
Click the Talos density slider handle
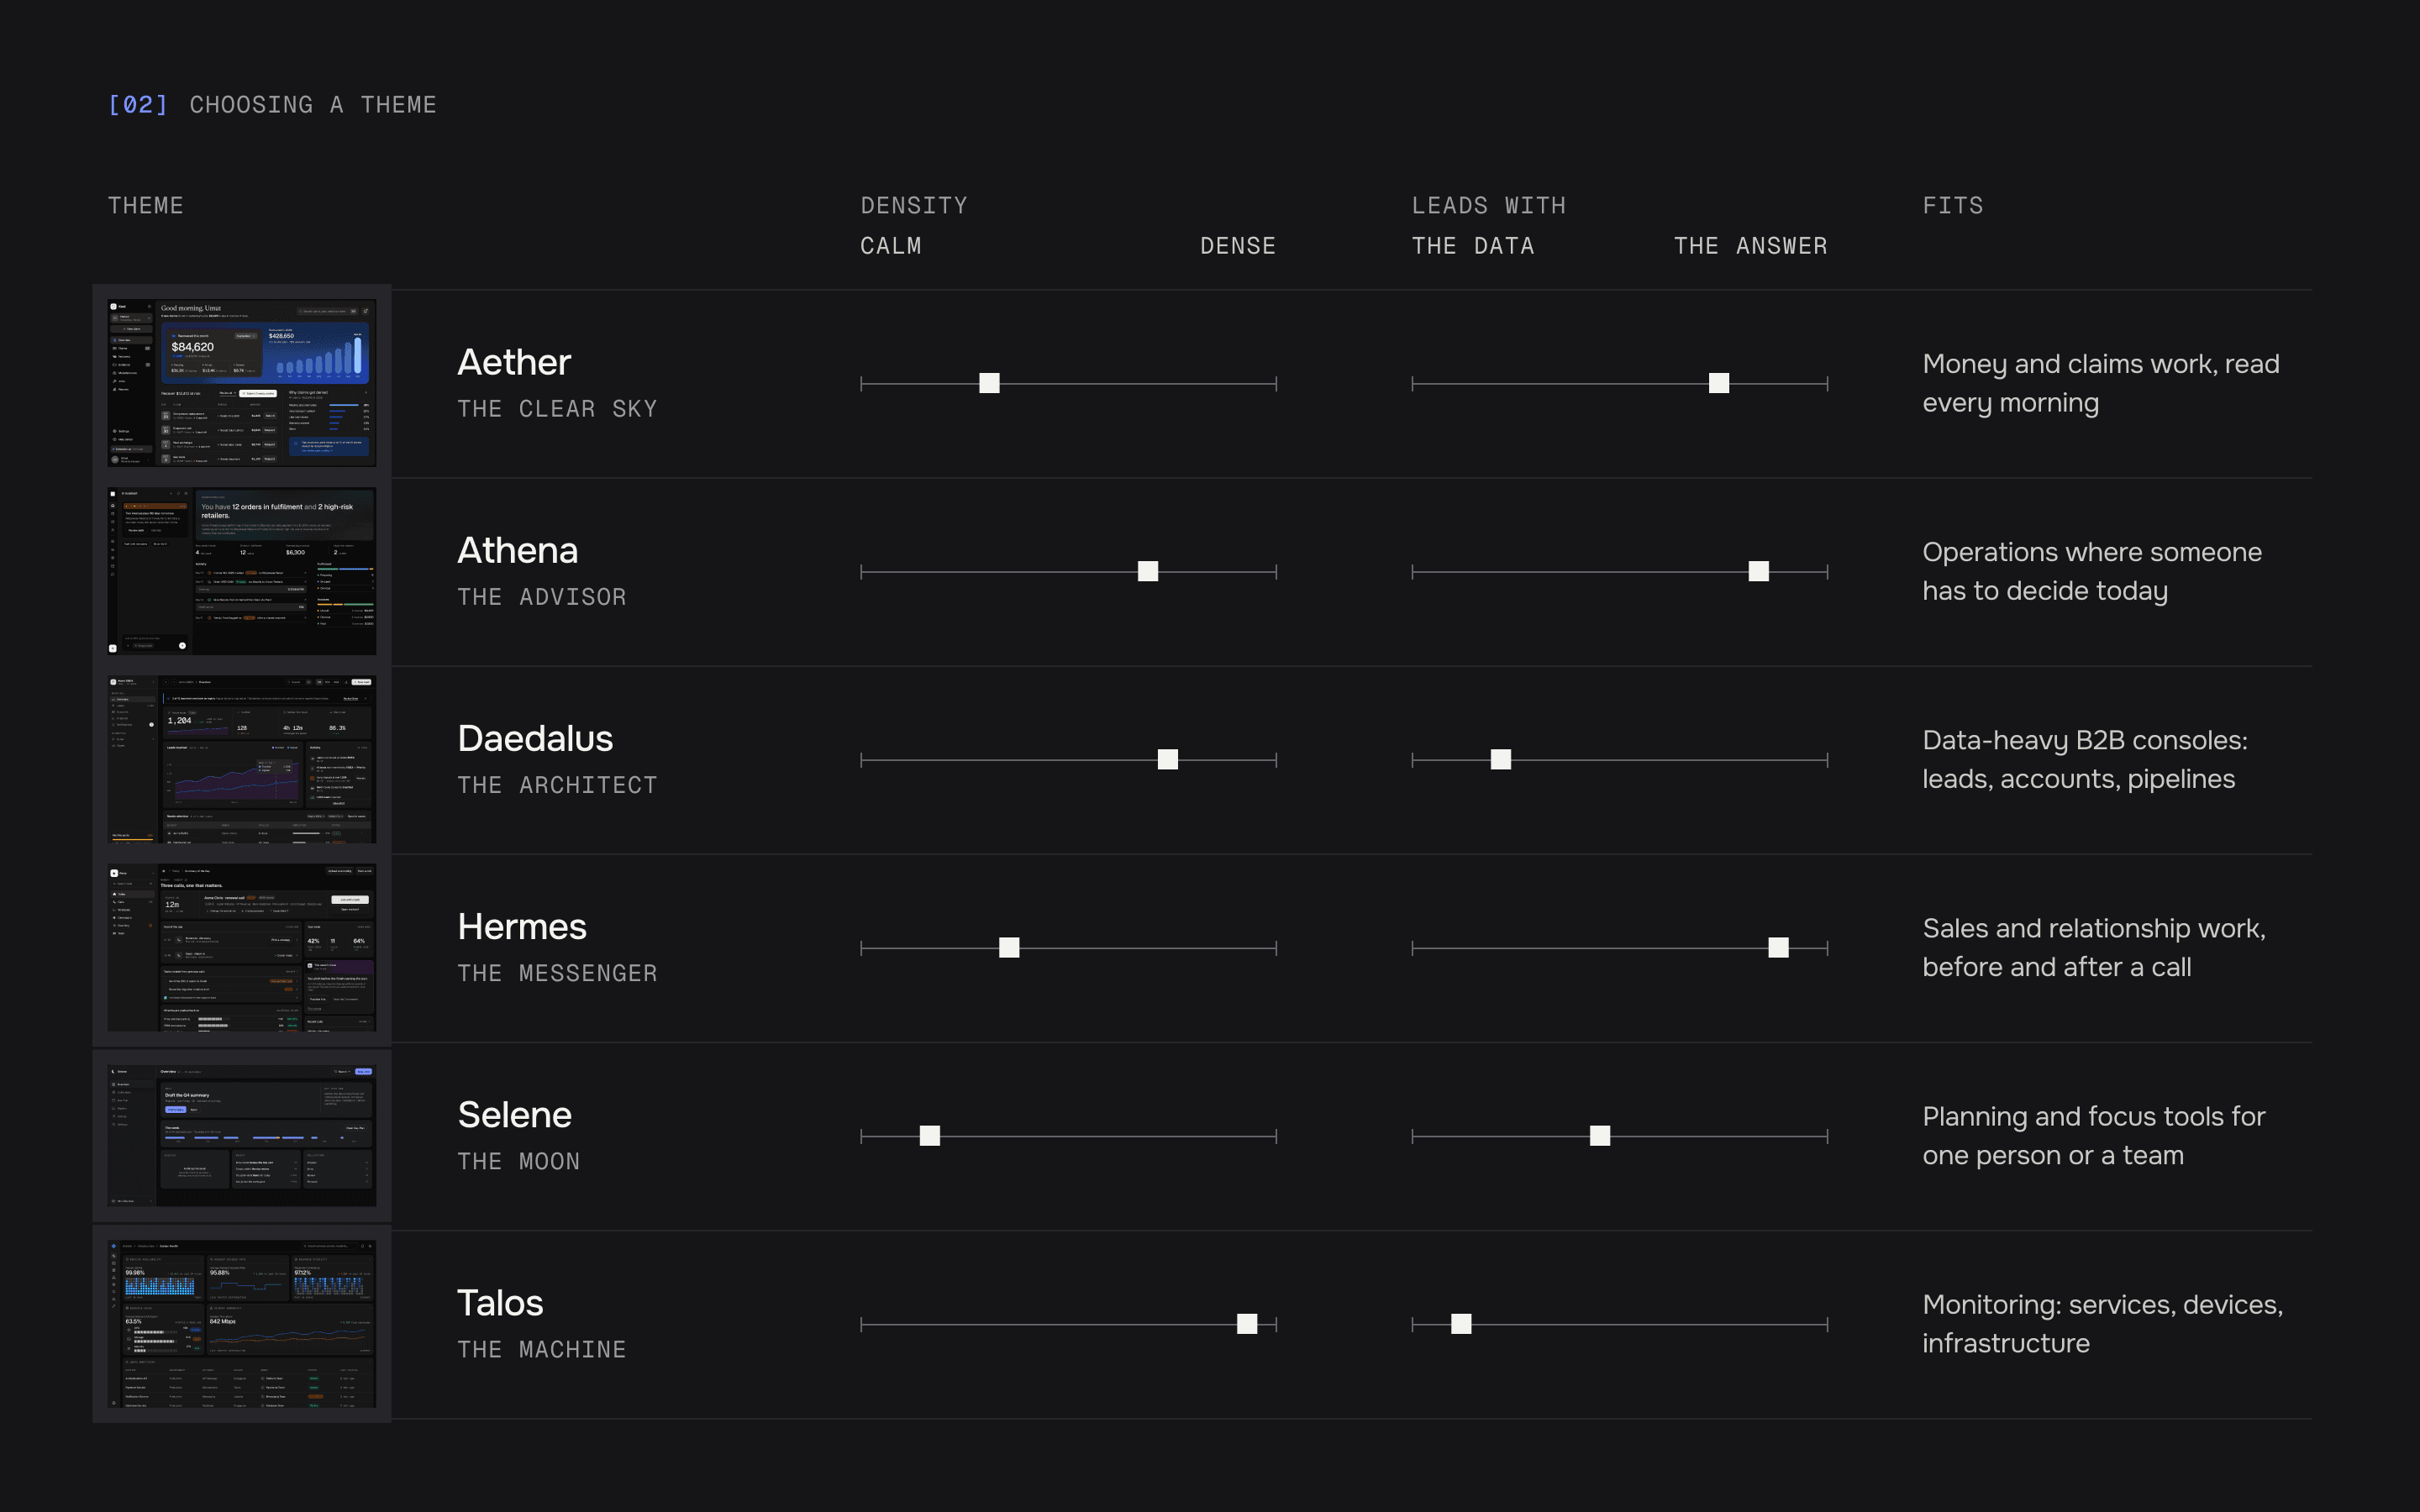tap(1247, 1324)
